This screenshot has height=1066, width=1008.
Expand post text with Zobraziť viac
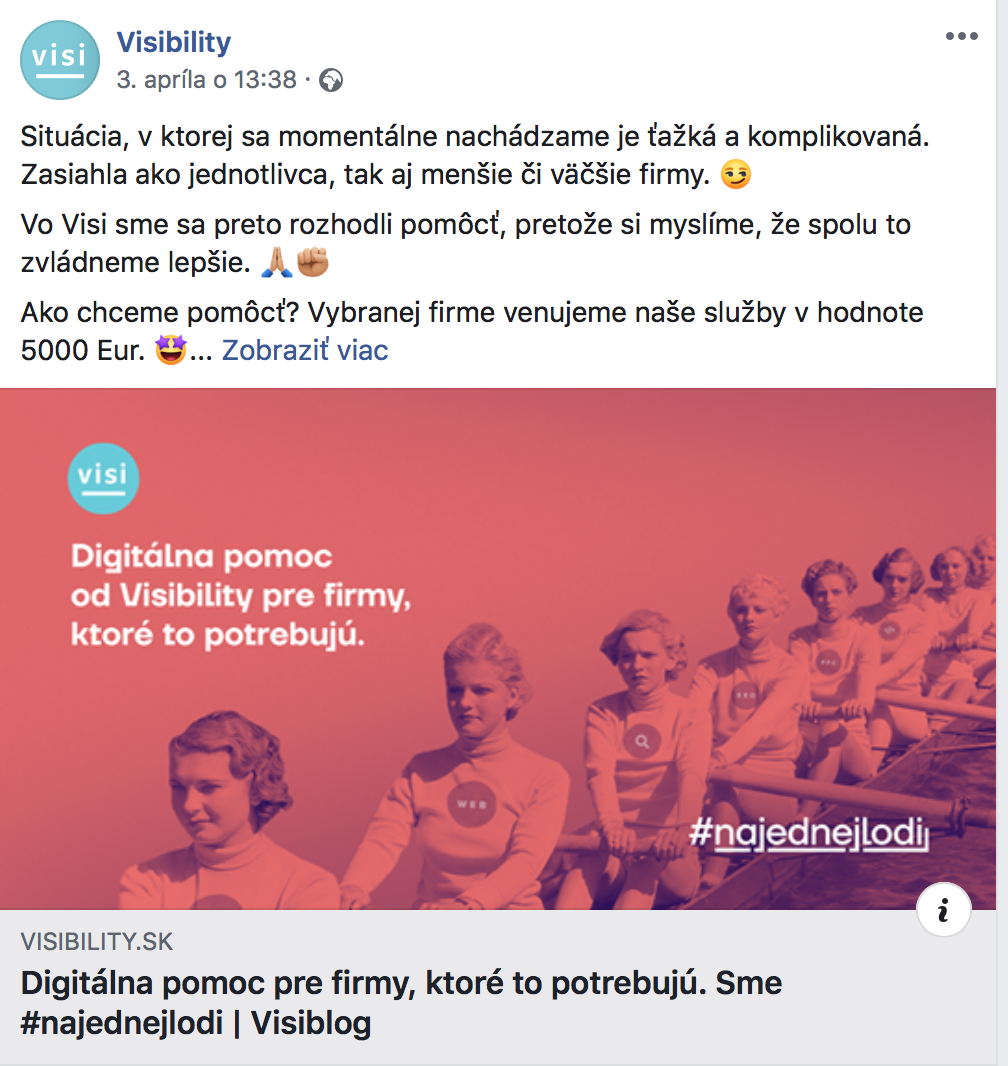pos(305,351)
